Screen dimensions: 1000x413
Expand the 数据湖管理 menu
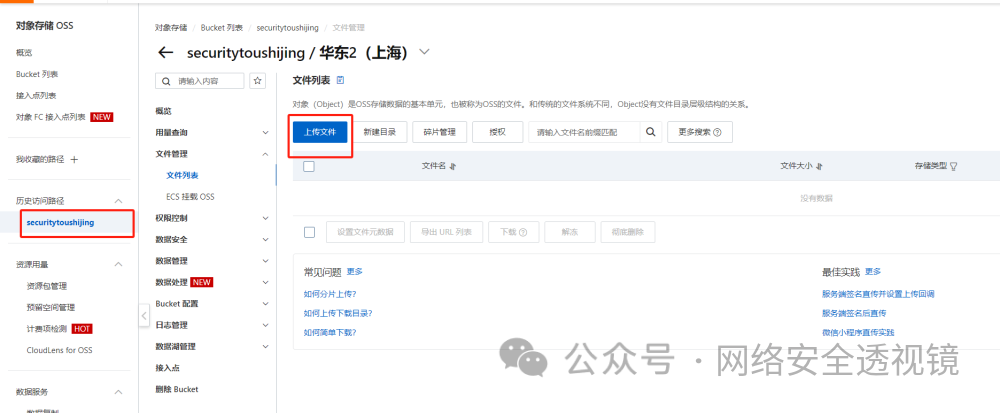(266, 347)
